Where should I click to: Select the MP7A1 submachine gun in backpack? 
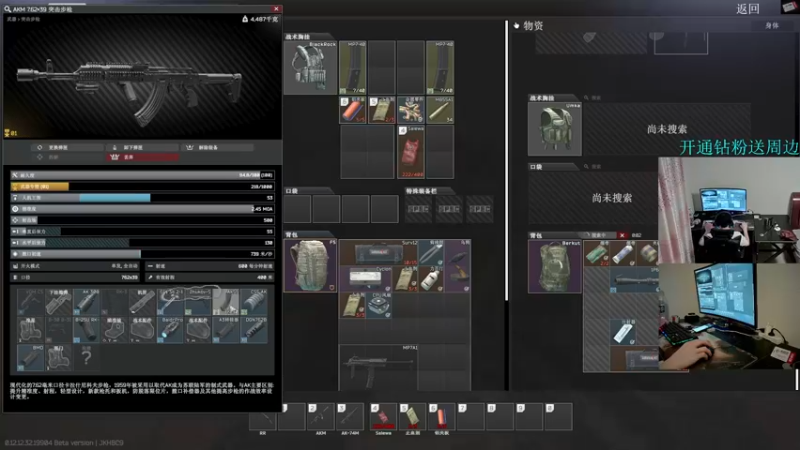(379, 367)
